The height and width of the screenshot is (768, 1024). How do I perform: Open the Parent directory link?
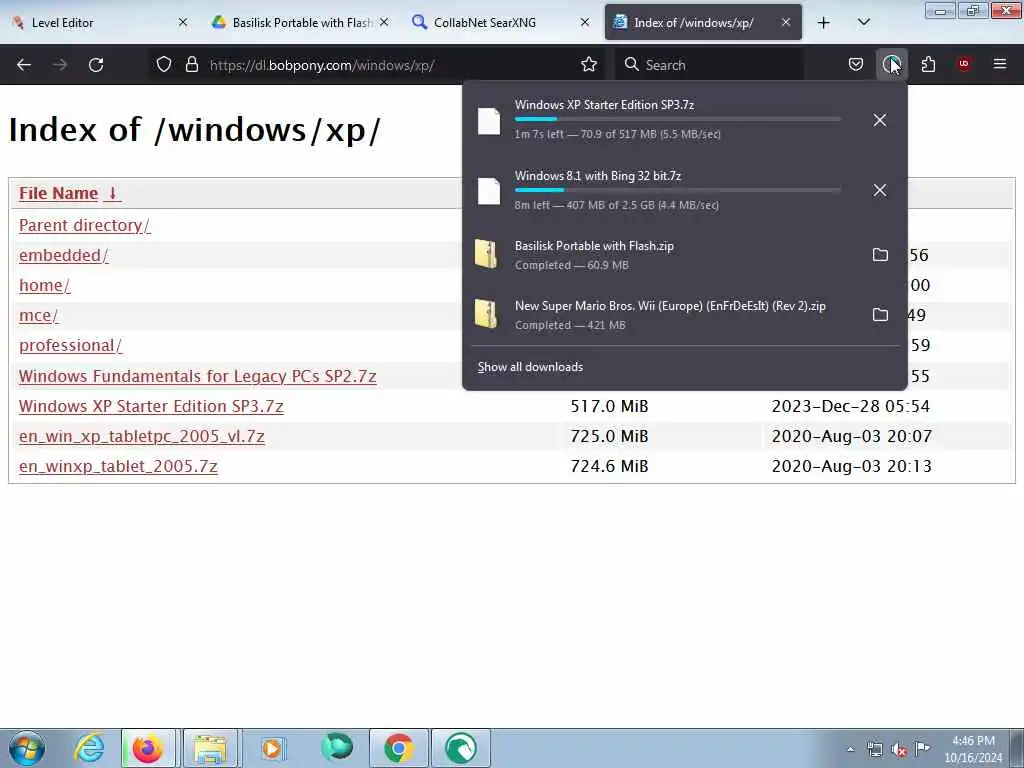[x=84, y=225]
